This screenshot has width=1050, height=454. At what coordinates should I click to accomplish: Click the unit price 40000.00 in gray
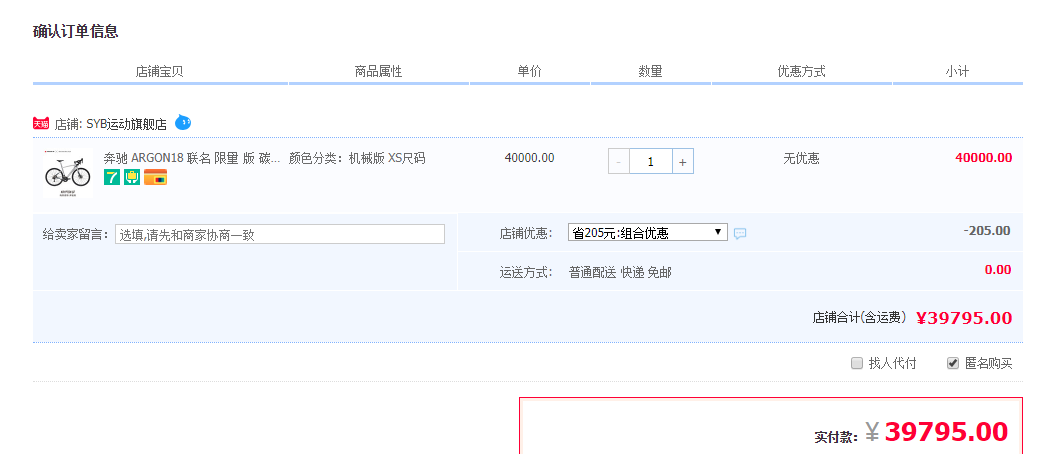530,158
